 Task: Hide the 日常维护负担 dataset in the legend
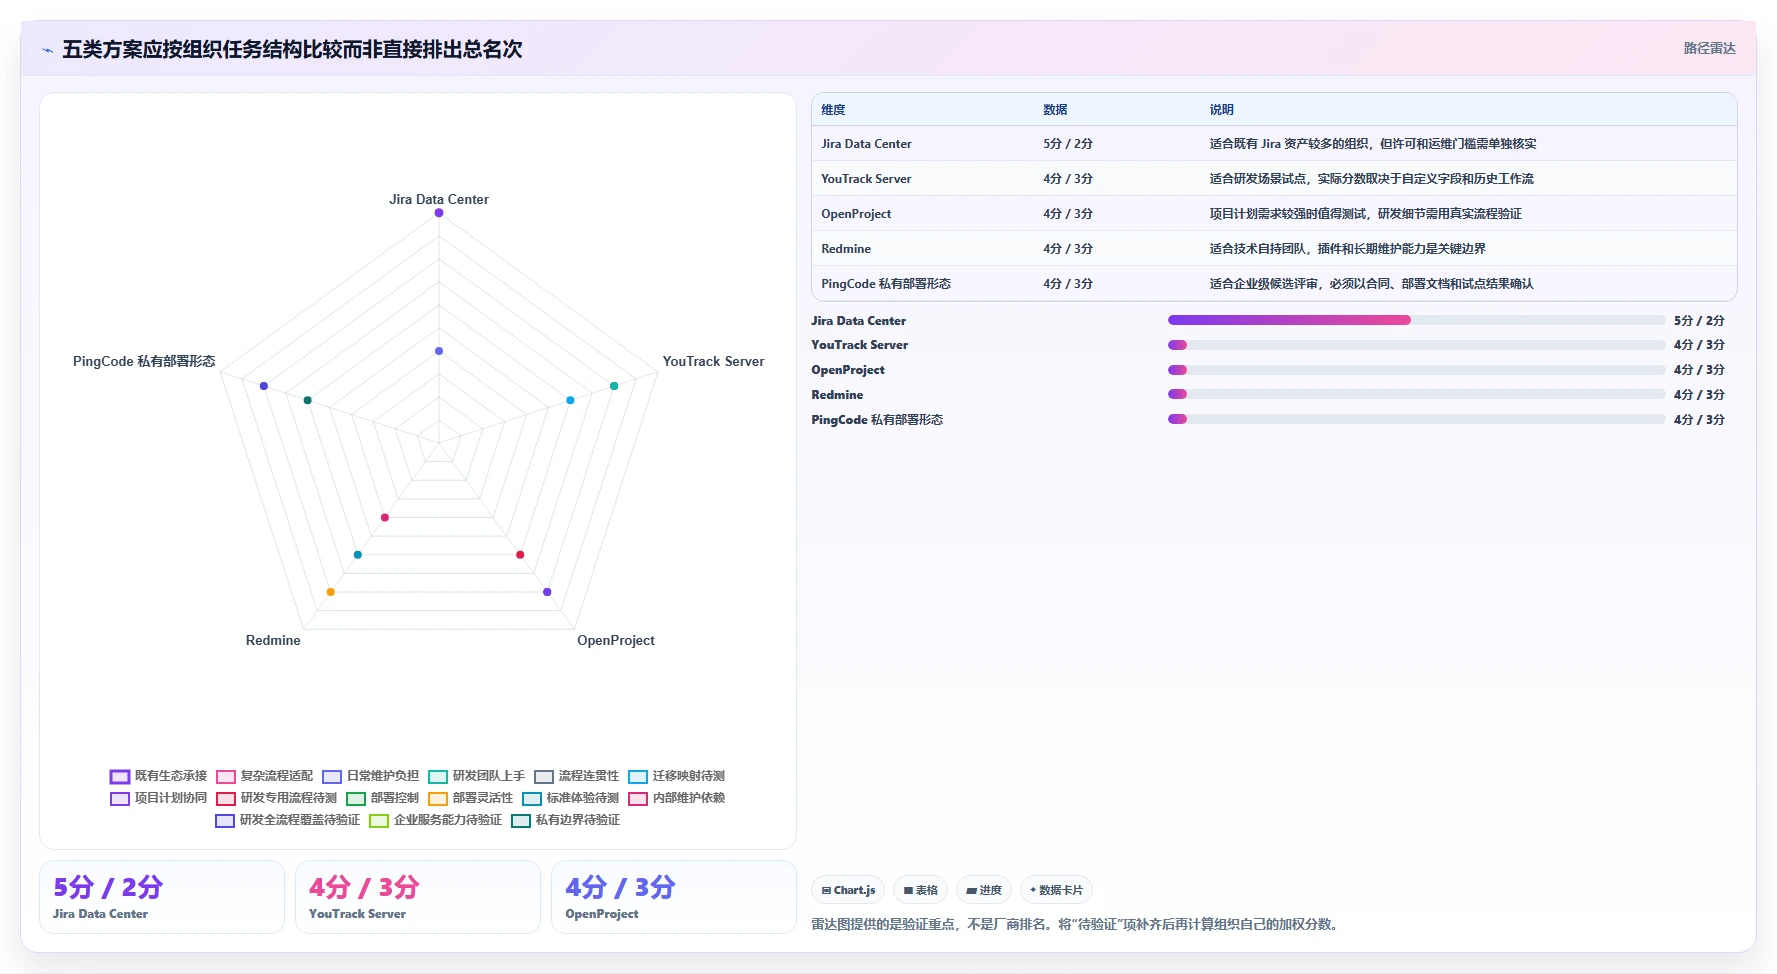(x=370, y=776)
